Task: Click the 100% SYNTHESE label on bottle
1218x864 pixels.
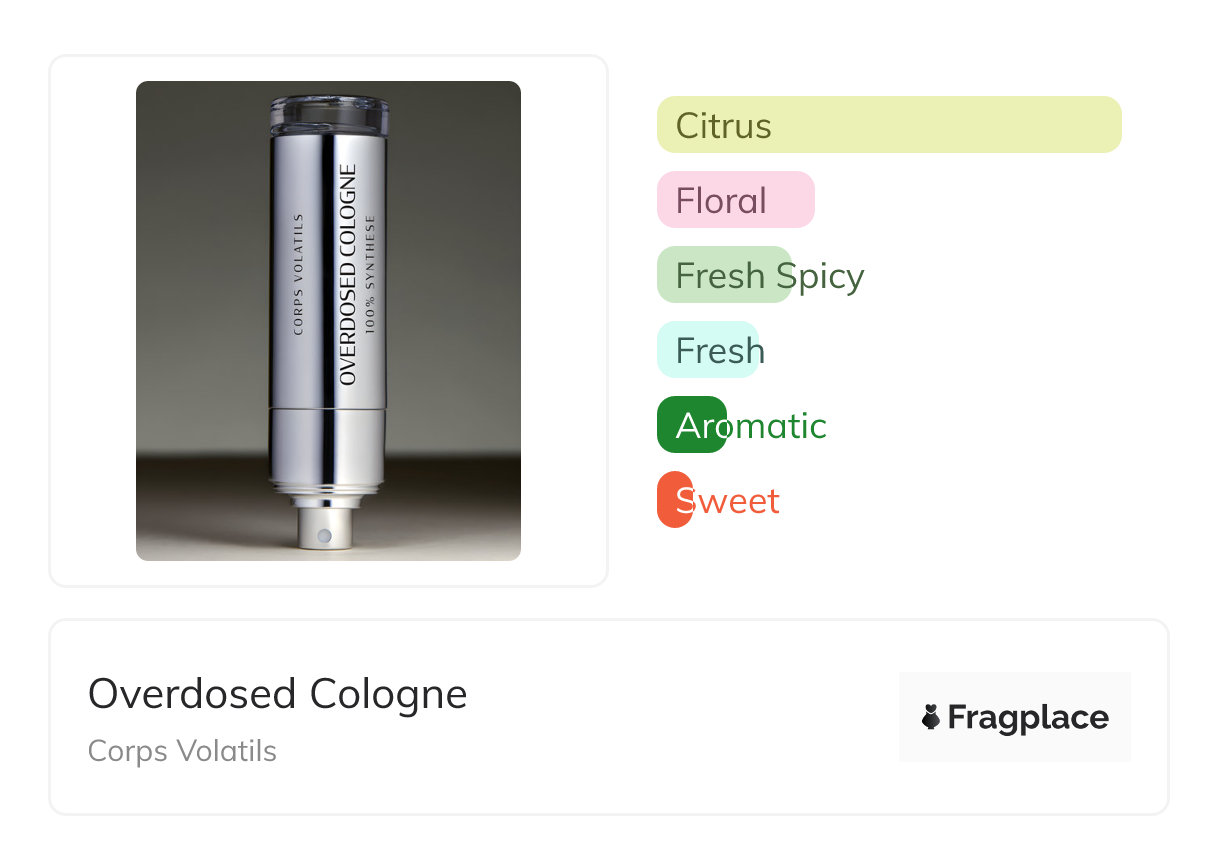Action: click(x=371, y=273)
